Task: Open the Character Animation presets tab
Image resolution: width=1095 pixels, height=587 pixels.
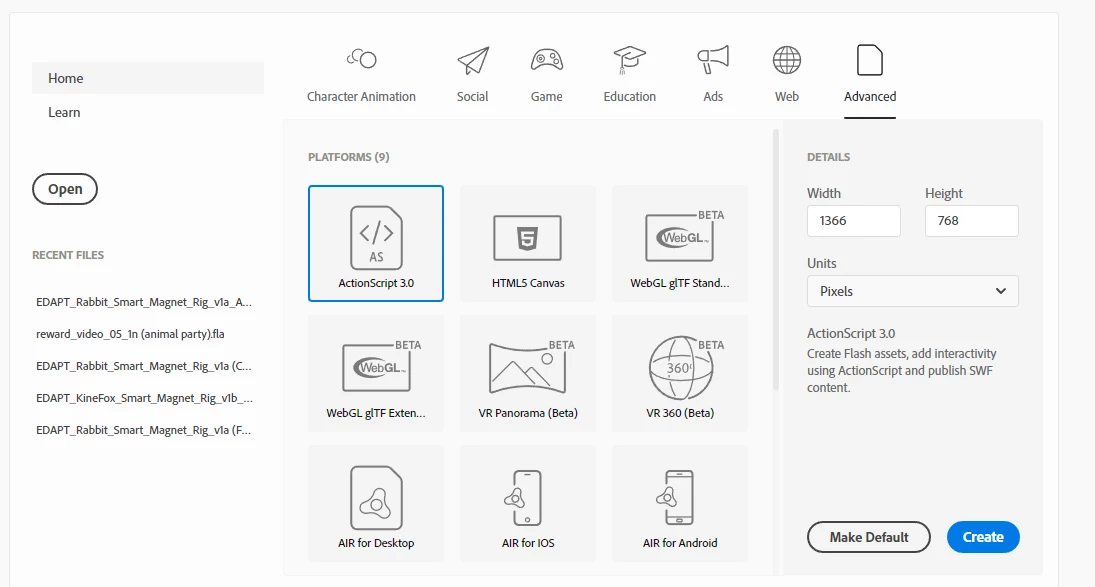Action: pyautogui.click(x=361, y=75)
